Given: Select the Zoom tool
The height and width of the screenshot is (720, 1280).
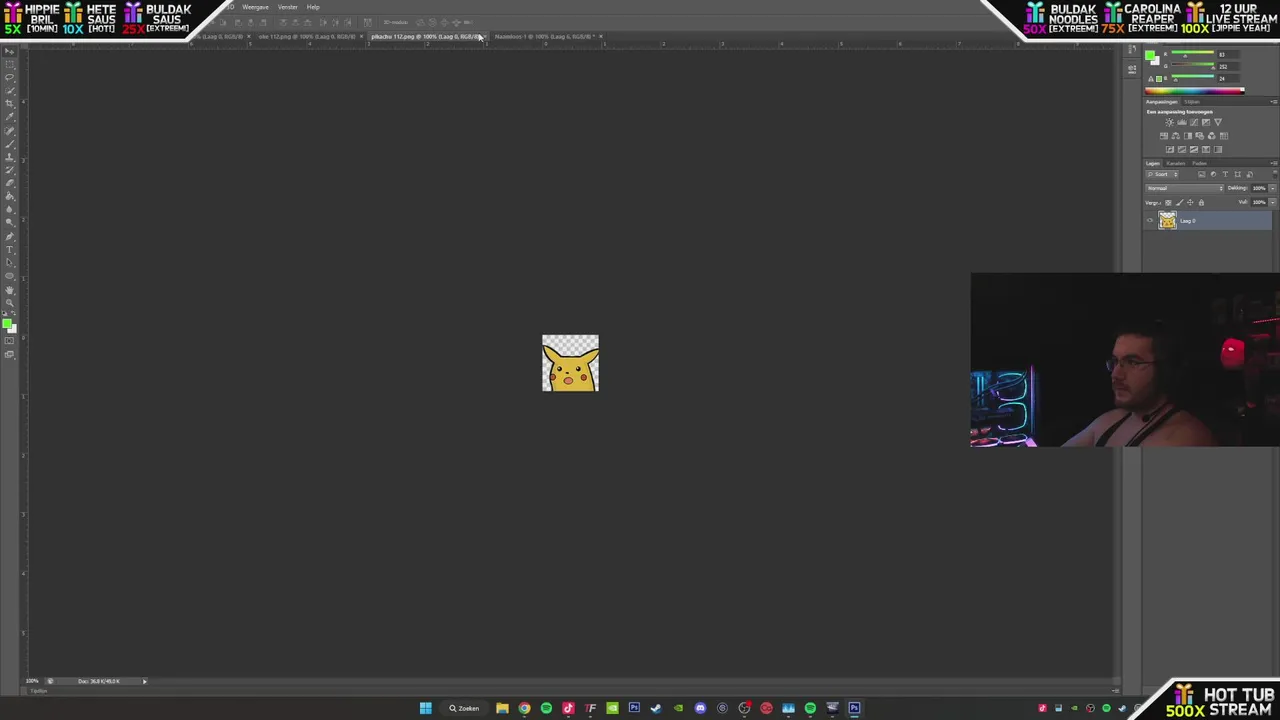Looking at the screenshot, I should [10, 303].
